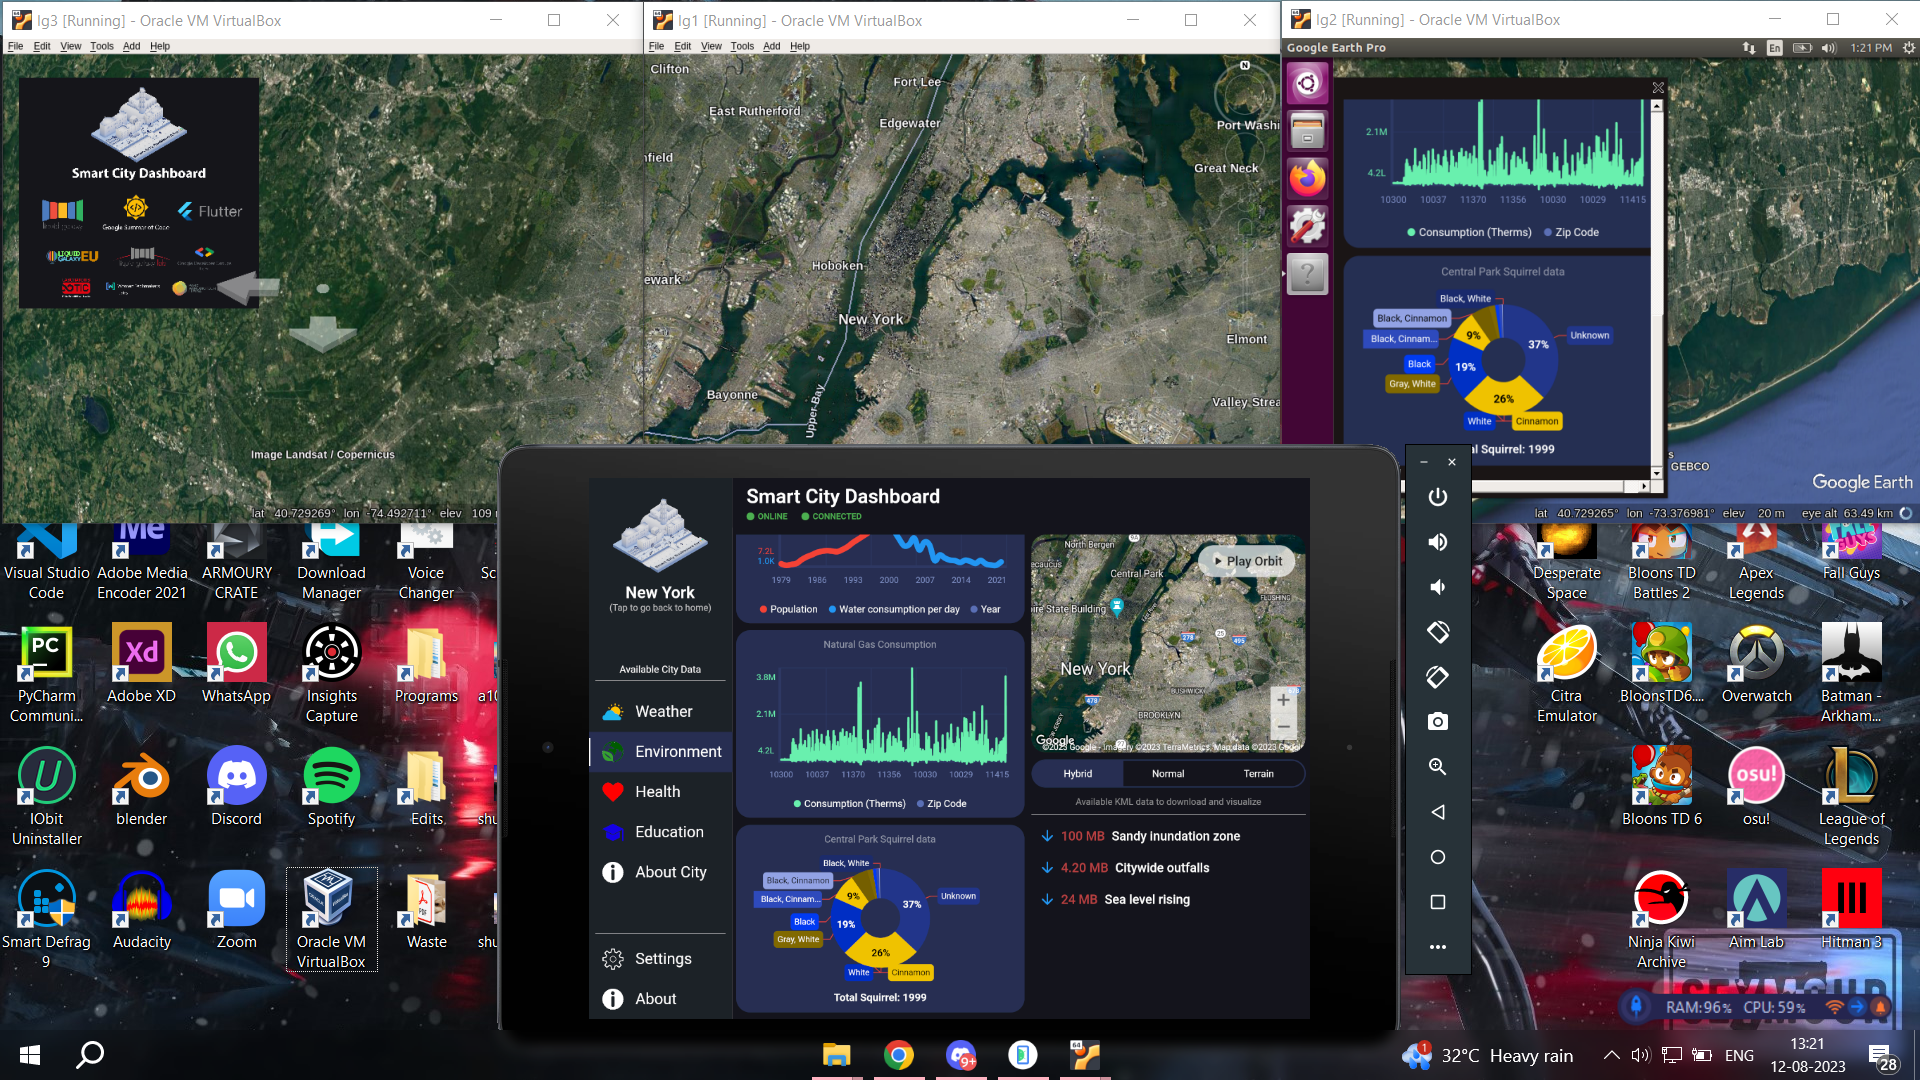
Task: Switch map to Normal view
Action: coord(1167,774)
